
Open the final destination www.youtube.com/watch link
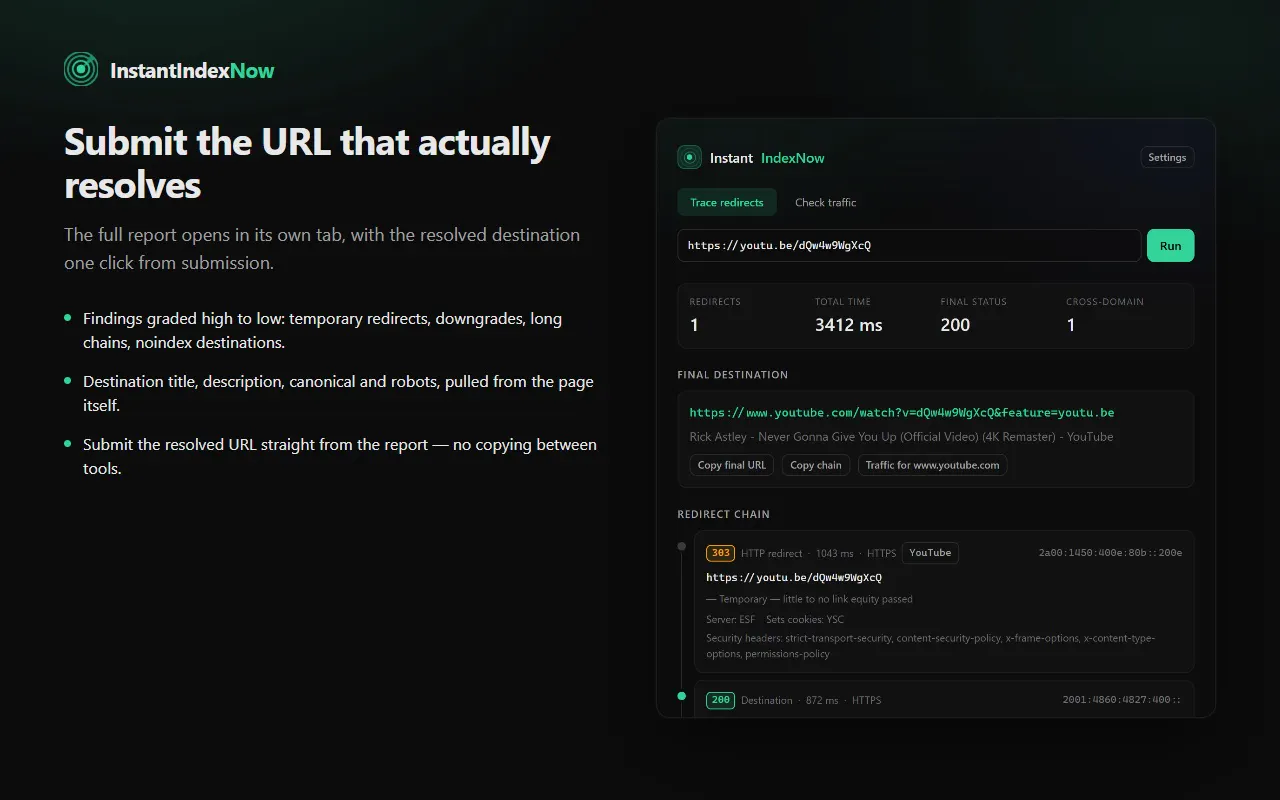(902, 412)
